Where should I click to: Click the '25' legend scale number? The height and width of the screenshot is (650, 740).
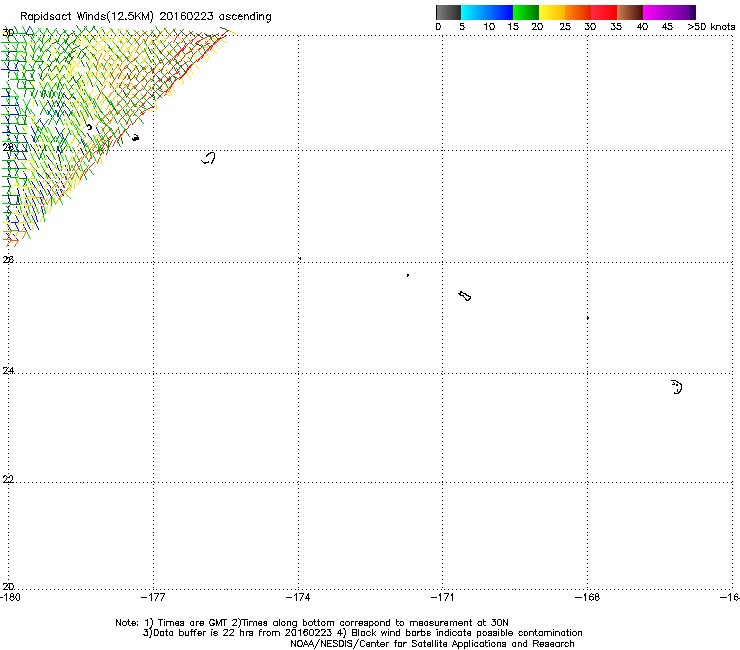pyautogui.click(x=565, y=27)
